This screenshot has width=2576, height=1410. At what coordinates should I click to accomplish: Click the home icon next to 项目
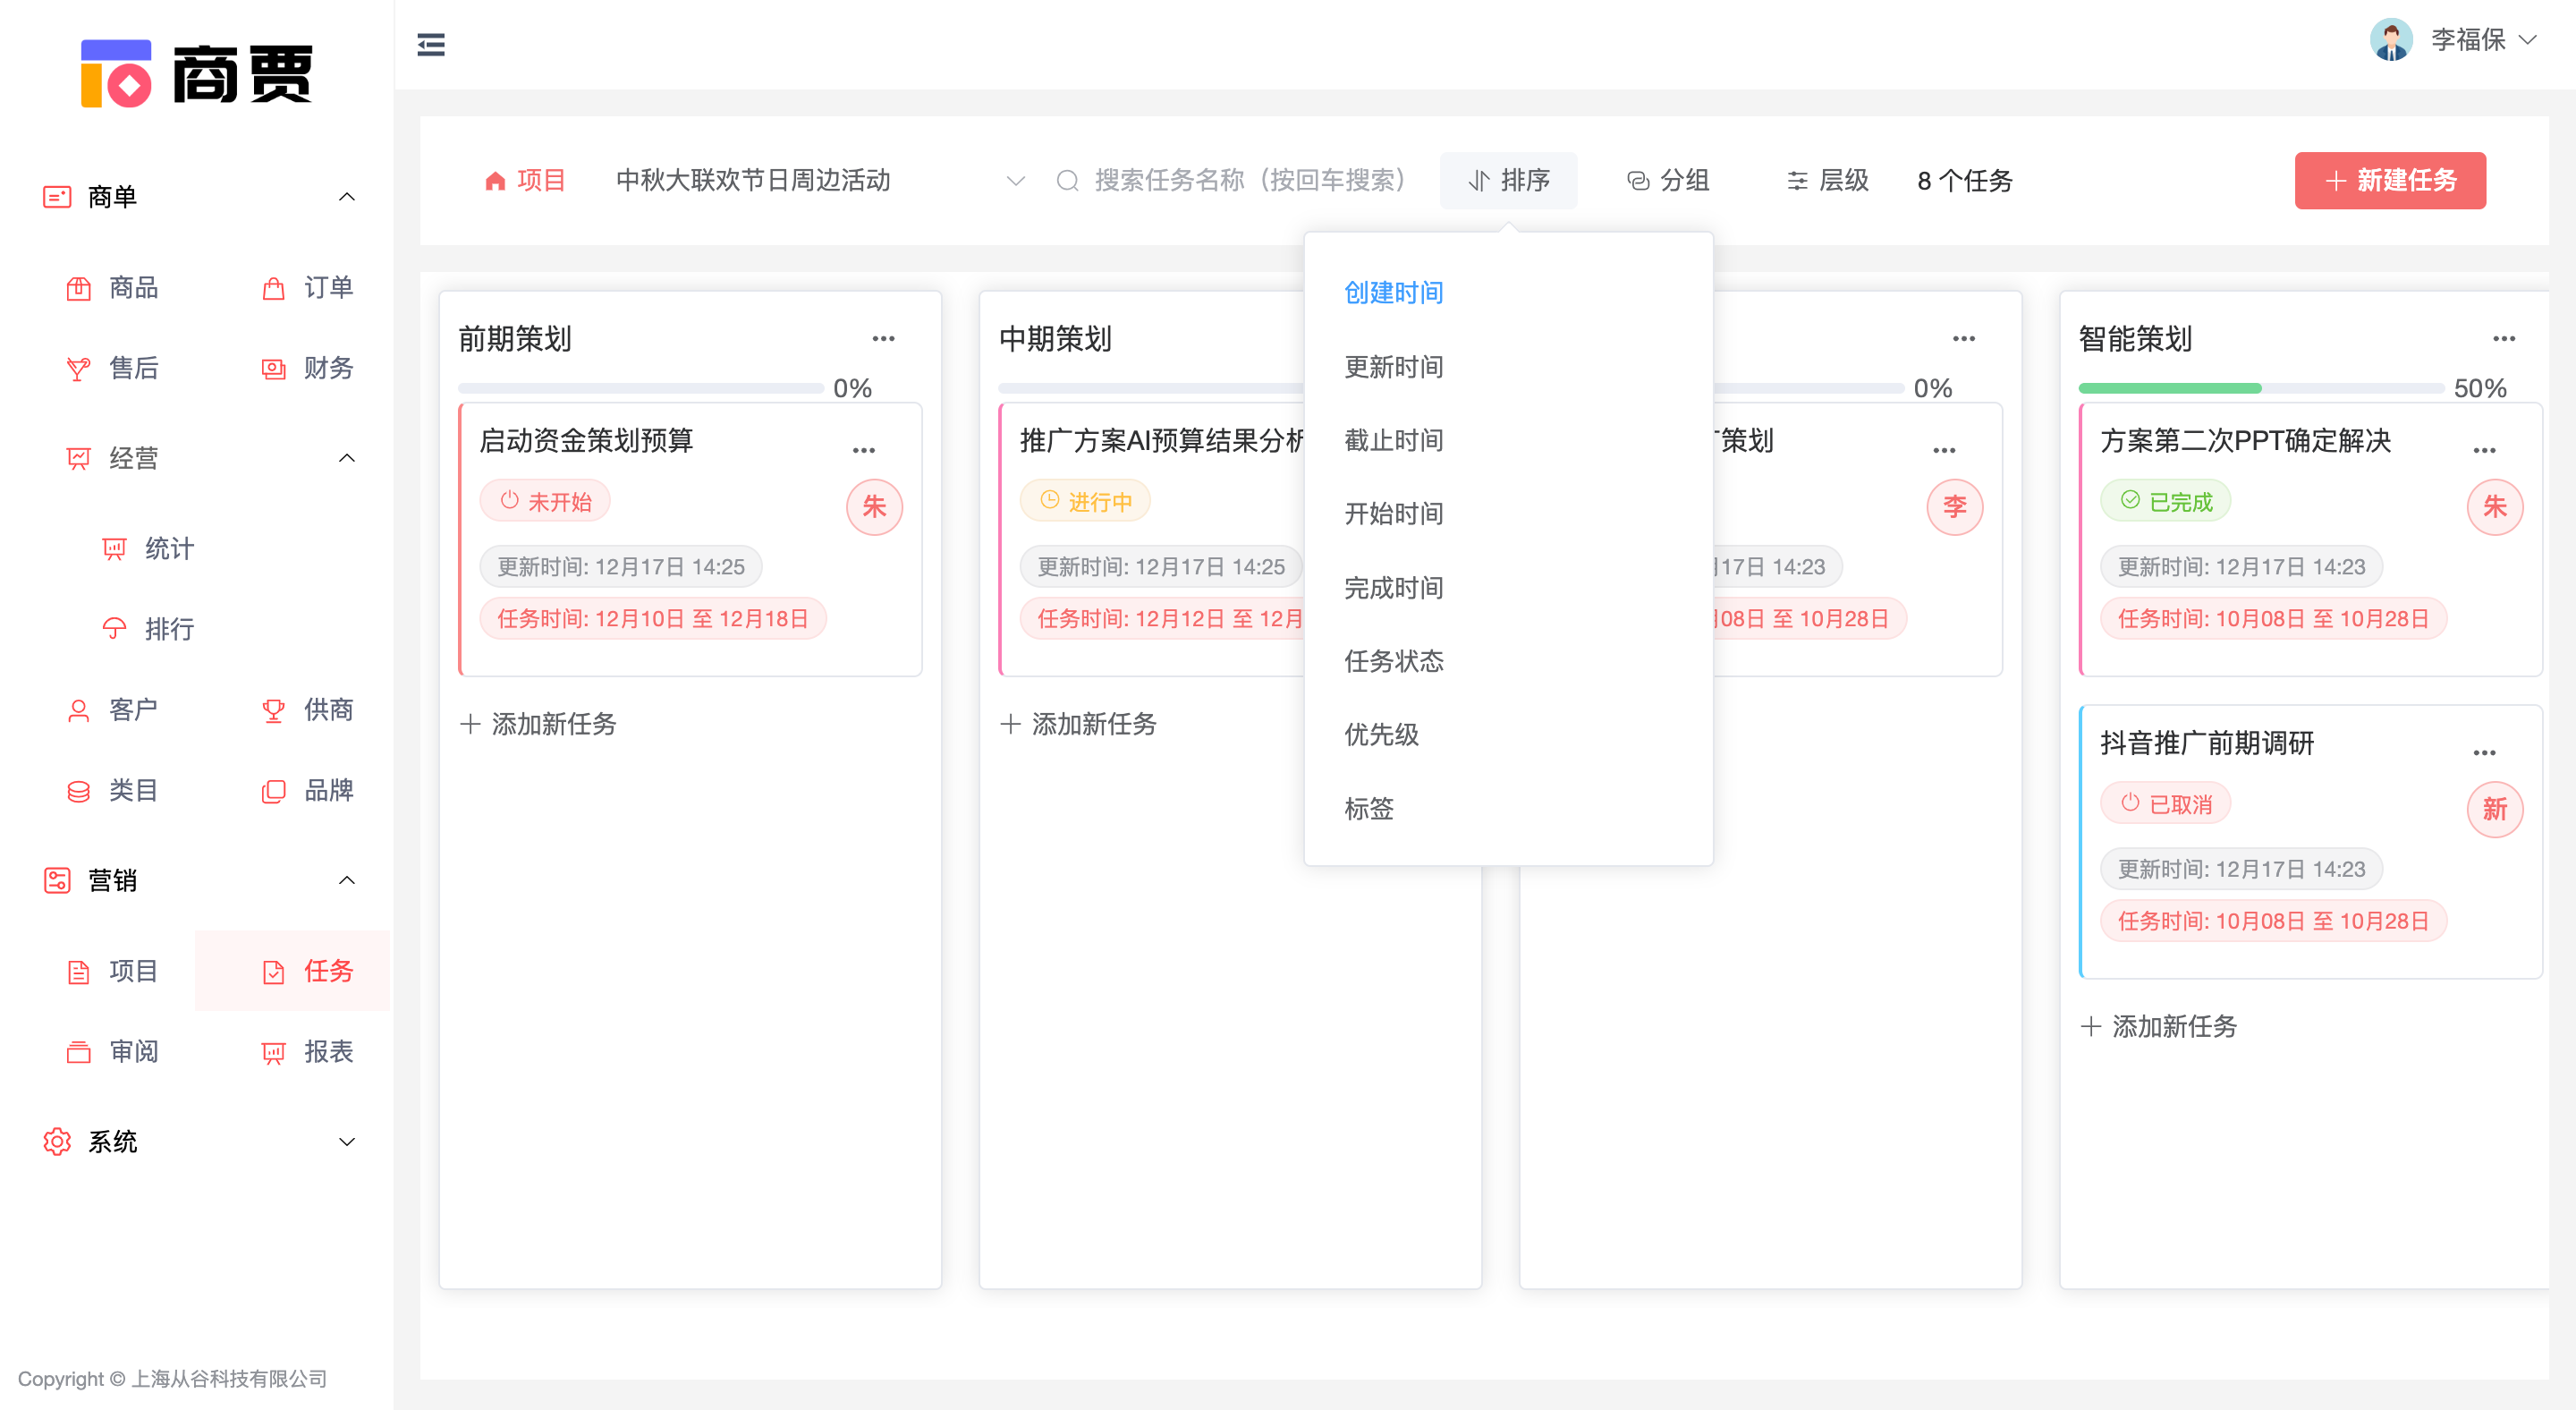tap(494, 181)
